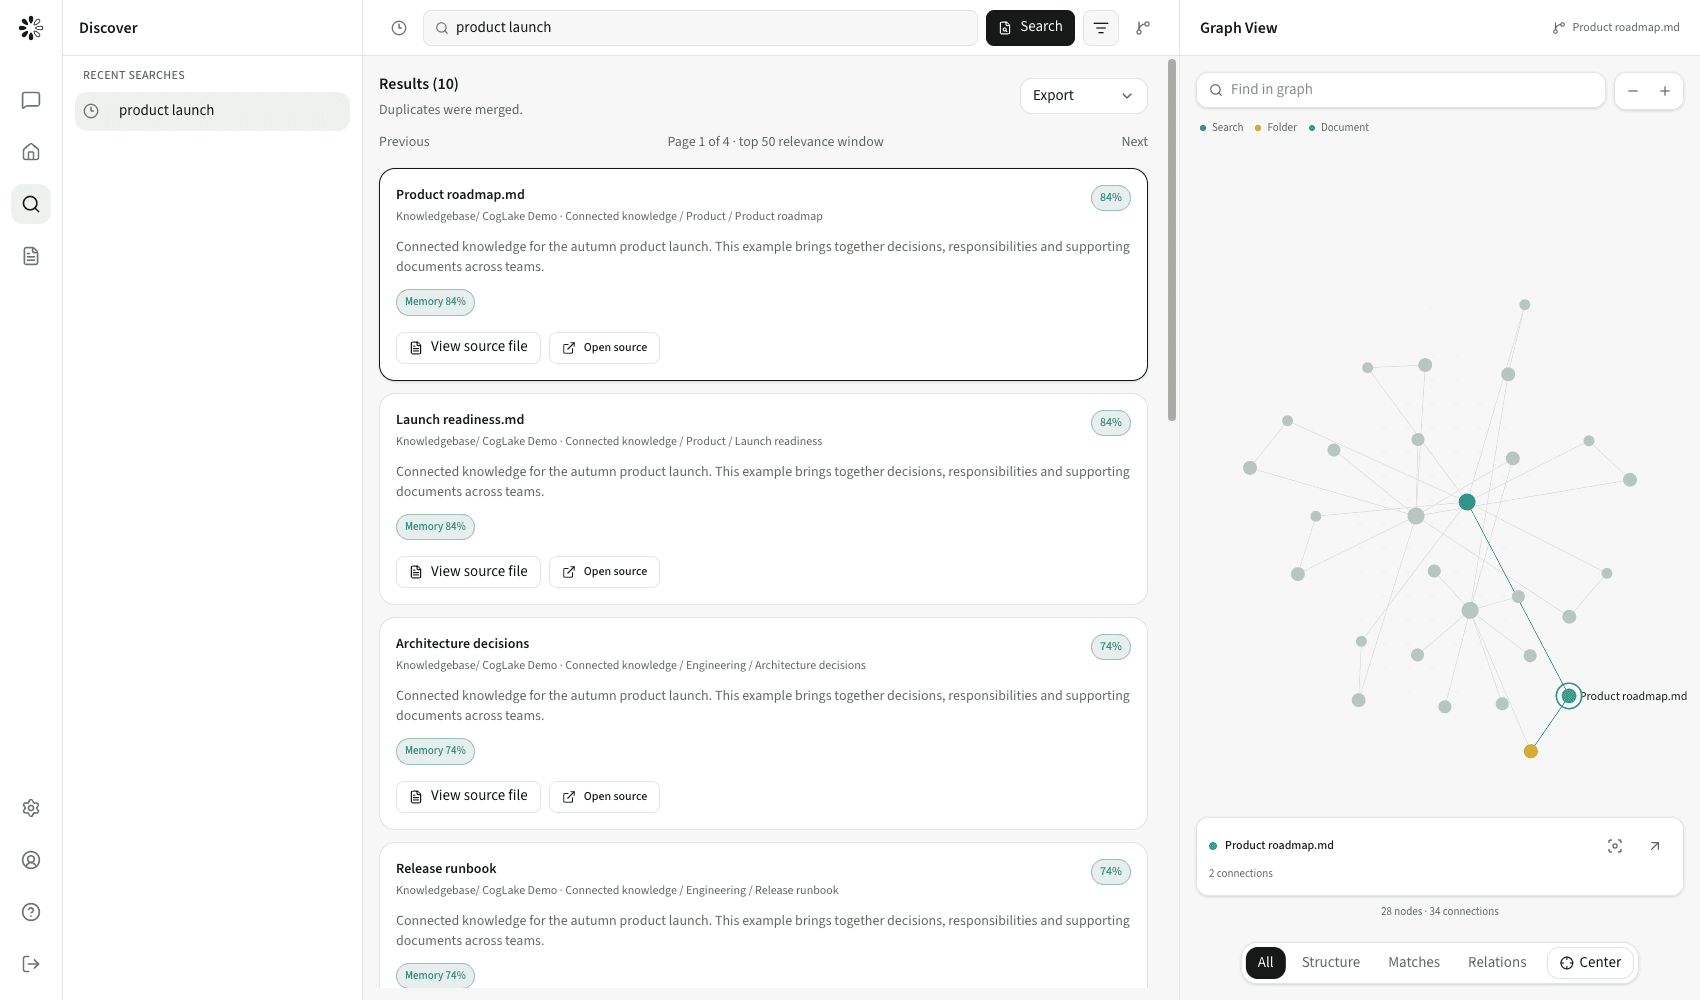Open source for Launch readiness.md
This screenshot has height=1000, width=1700.
click(604, 572)
